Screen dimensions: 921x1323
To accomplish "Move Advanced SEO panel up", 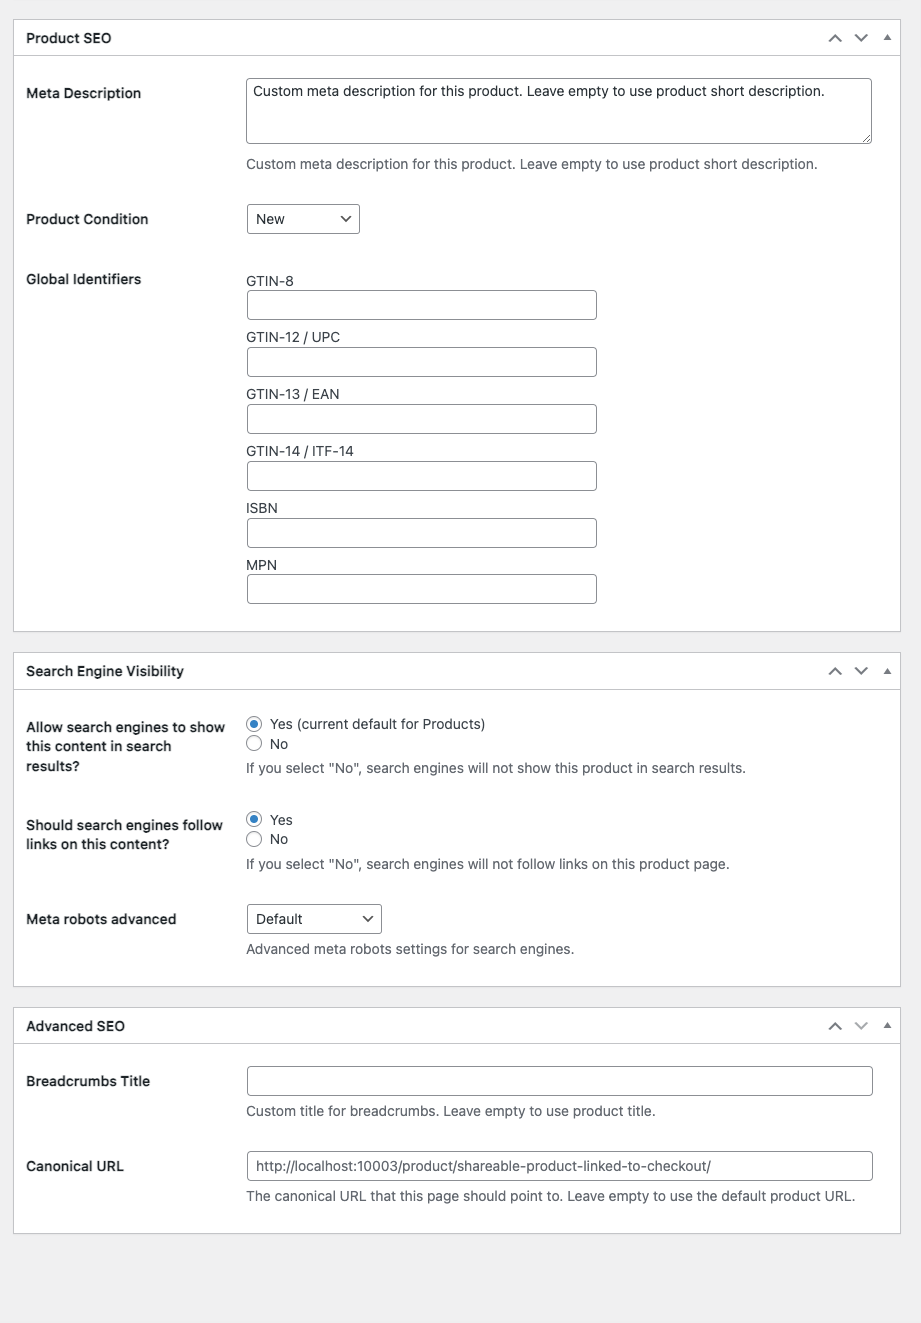I will click(x=835, y=1026).
